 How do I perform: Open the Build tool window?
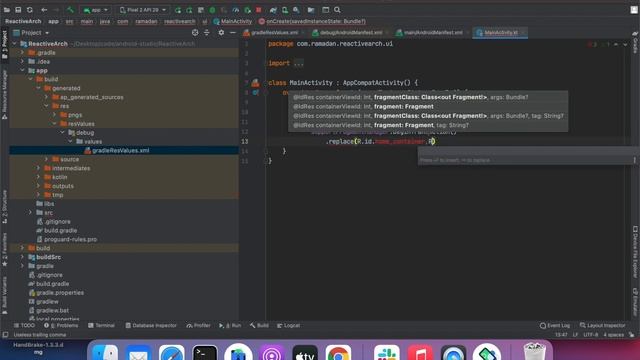click(260, 326)
